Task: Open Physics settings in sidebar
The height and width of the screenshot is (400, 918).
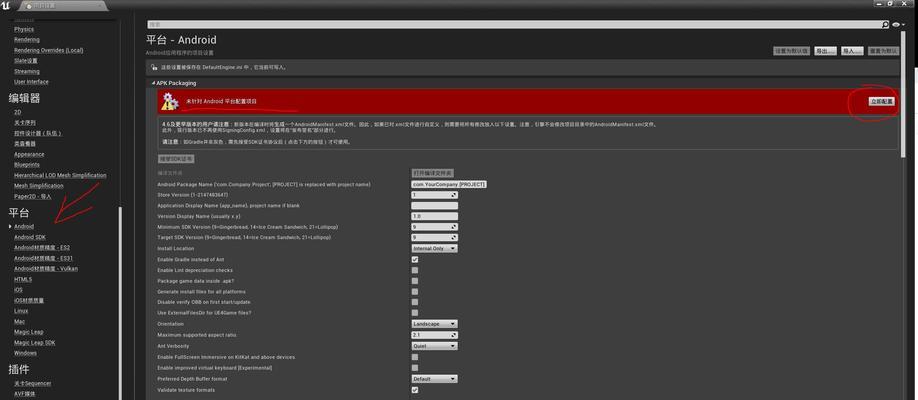Action: [x=24, y=29]
